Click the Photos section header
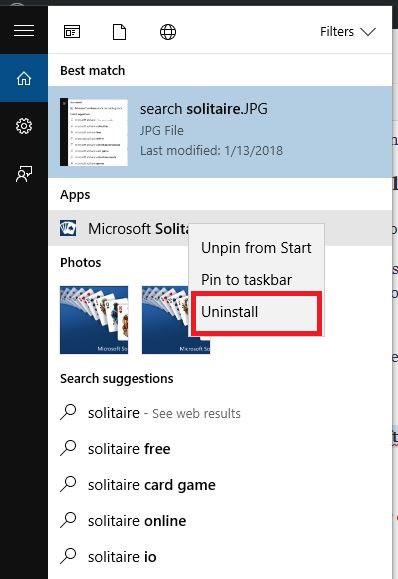 coord(80,263)
